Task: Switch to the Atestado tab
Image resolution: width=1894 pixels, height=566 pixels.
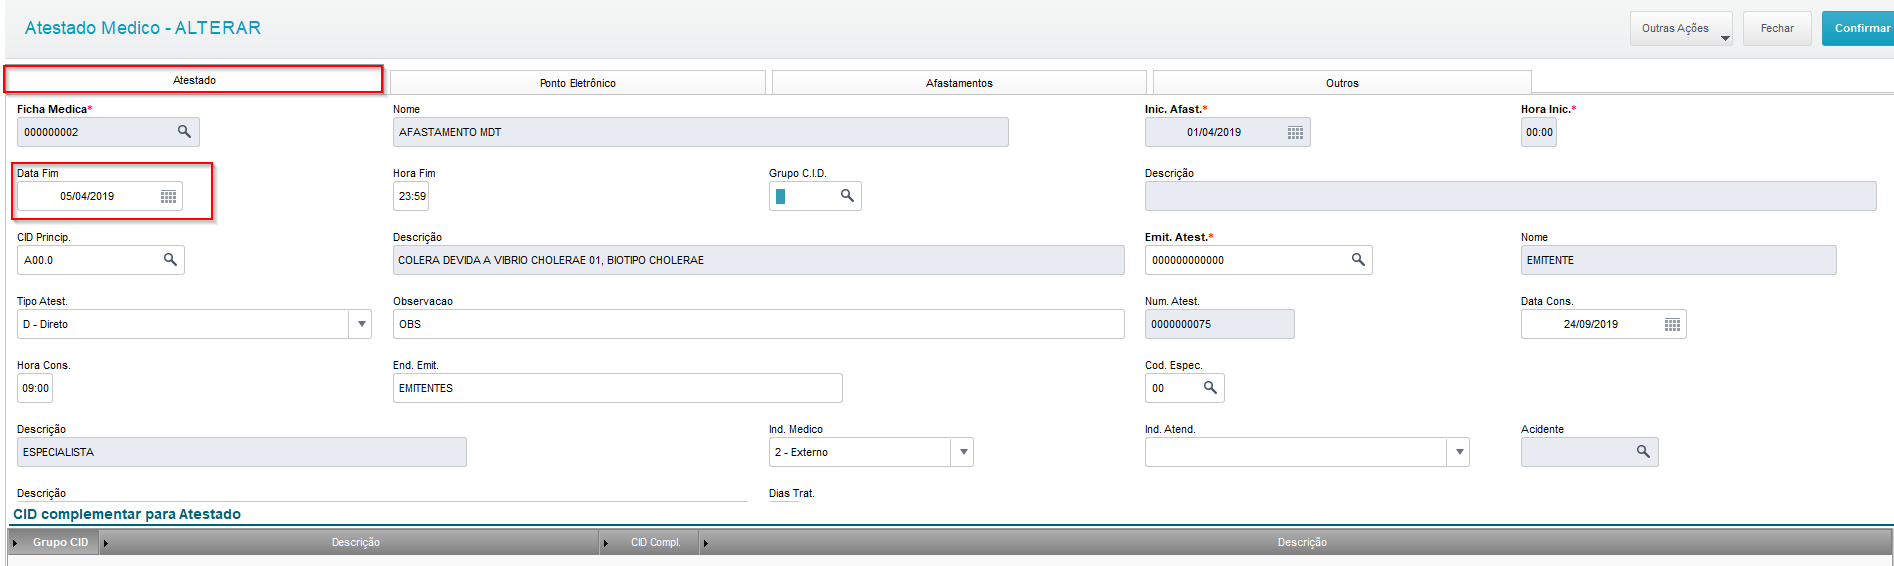Action: click(x=194, y=80)
